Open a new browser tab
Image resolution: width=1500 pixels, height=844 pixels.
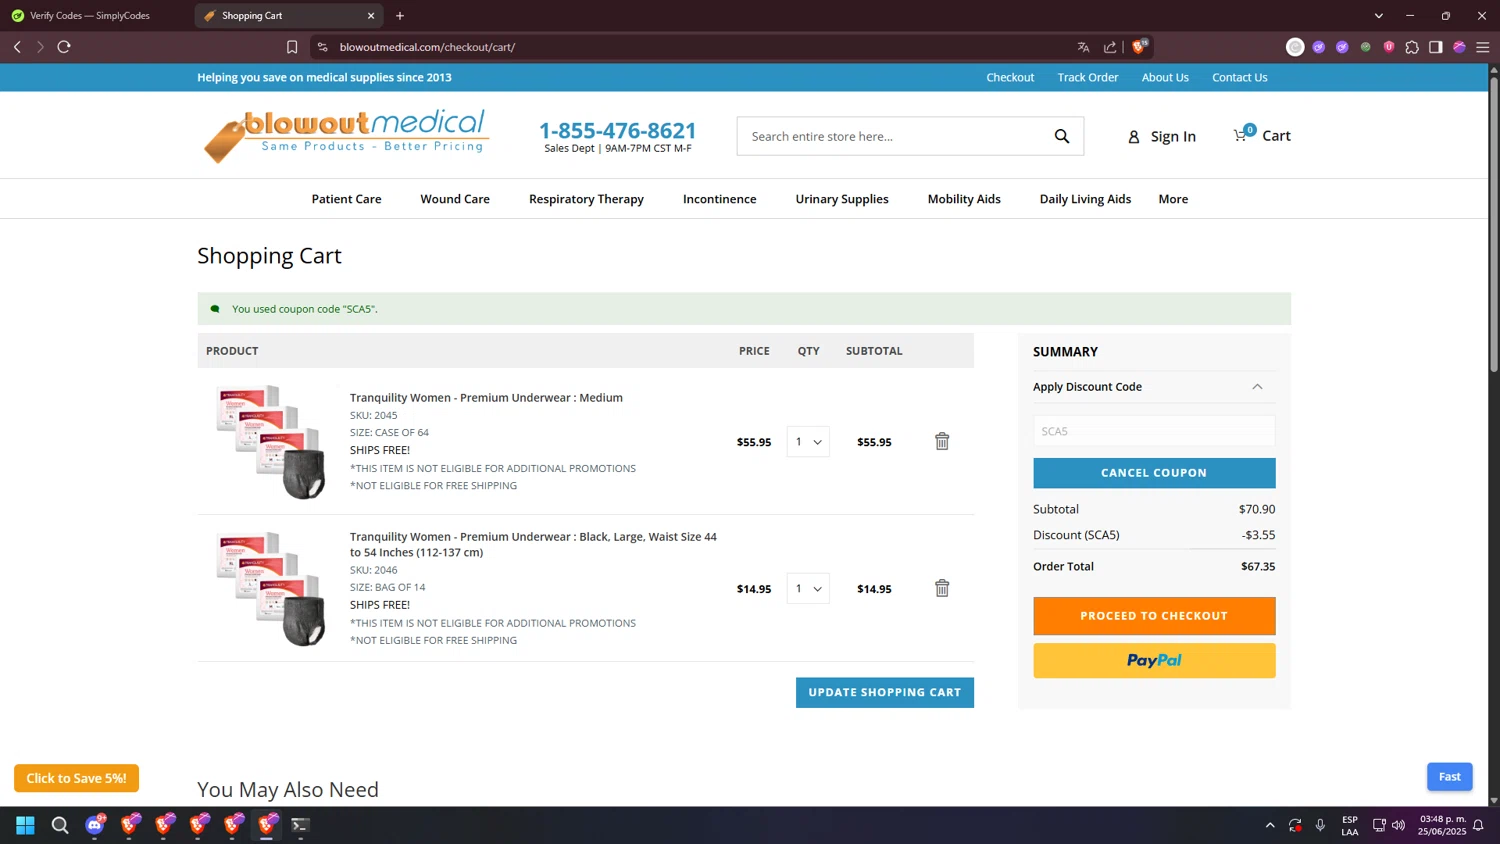tap(400, 16)
